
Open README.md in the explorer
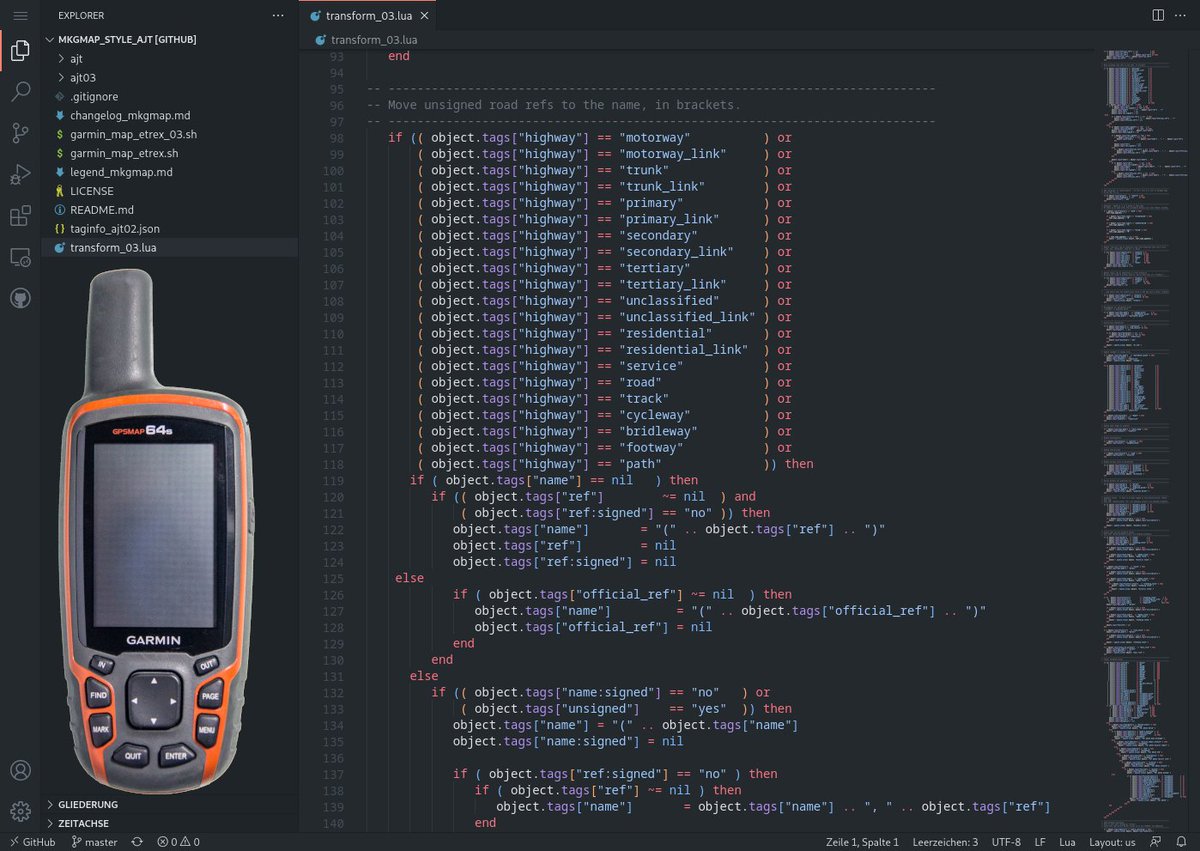tap(170, 210)
